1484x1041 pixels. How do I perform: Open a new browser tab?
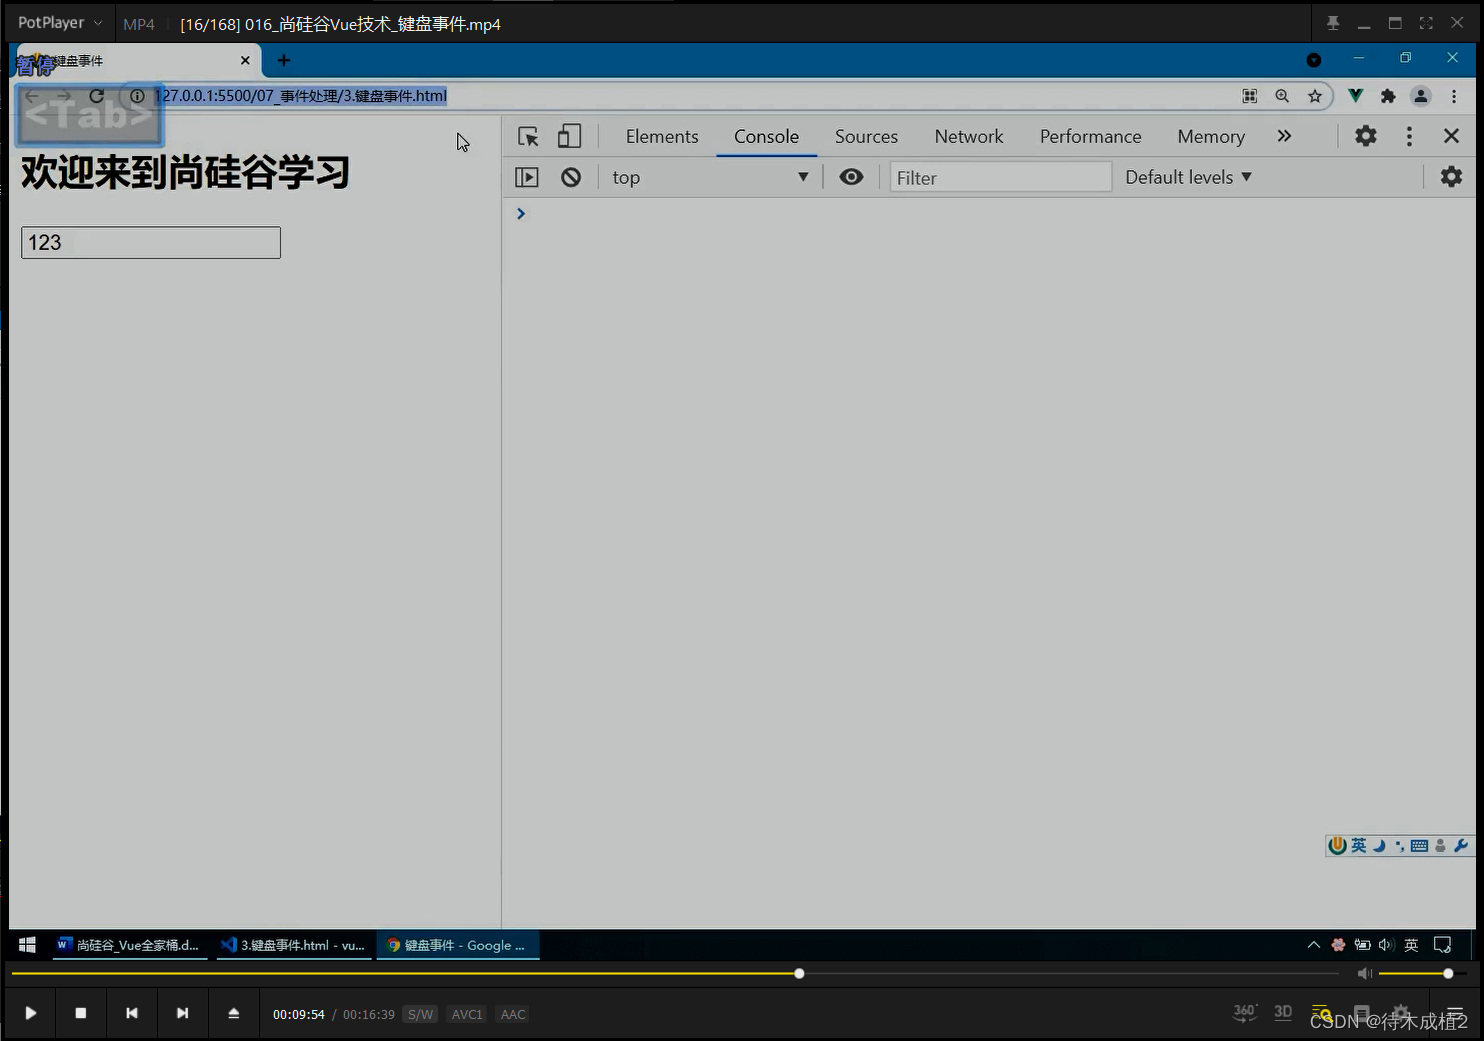click(x=284, y=60)
